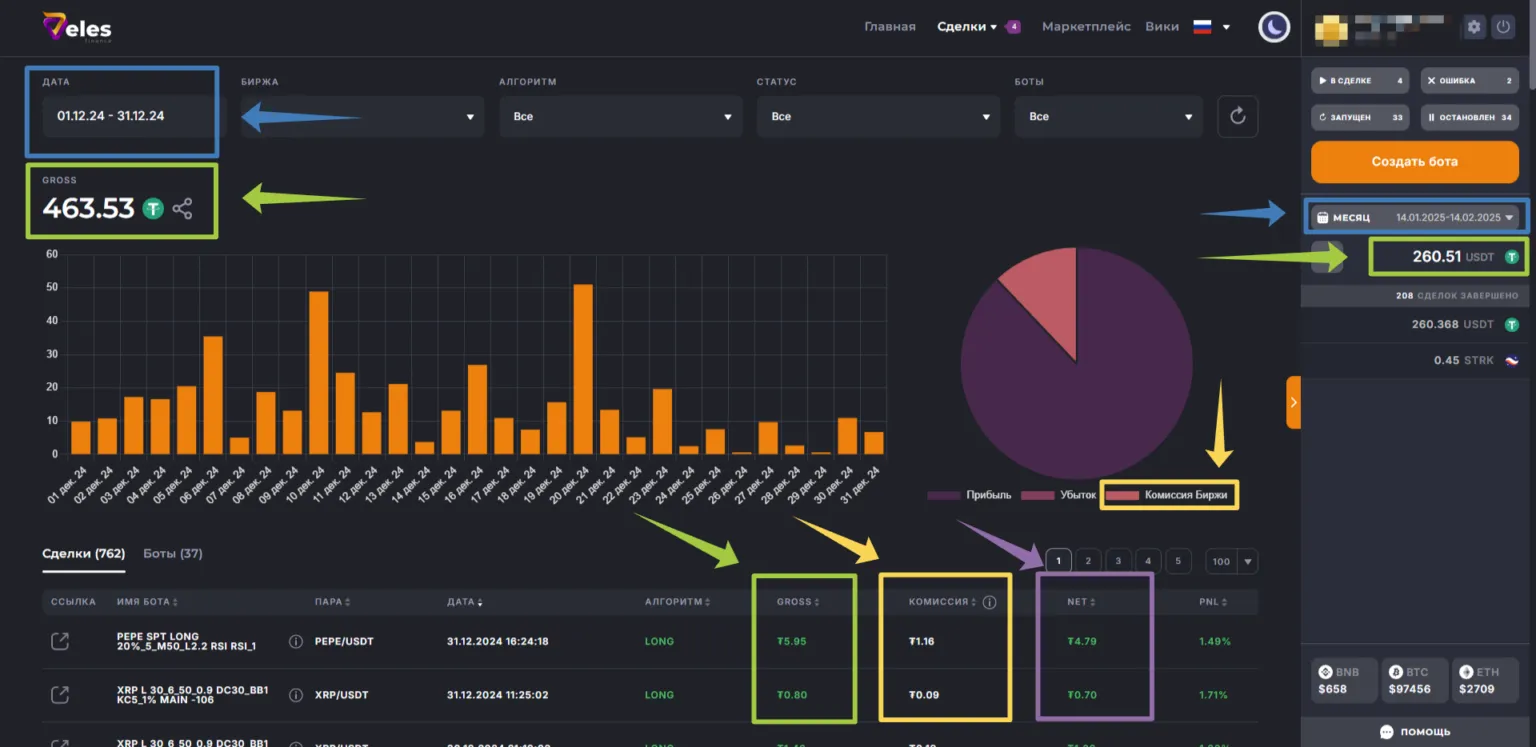The width and height of the screenshot is (1536, 747).
Task: Open account settings gear icon
Action: (1473, 27)
